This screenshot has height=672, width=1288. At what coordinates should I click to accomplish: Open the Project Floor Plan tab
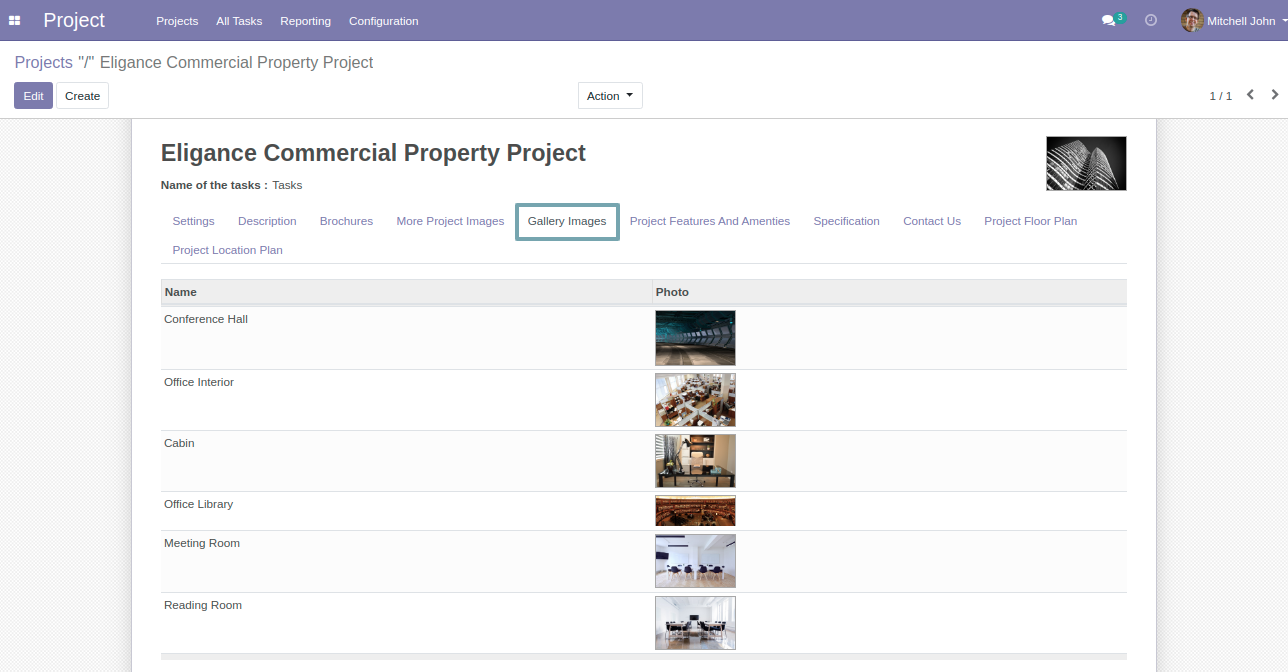(x=1030, y=221)
